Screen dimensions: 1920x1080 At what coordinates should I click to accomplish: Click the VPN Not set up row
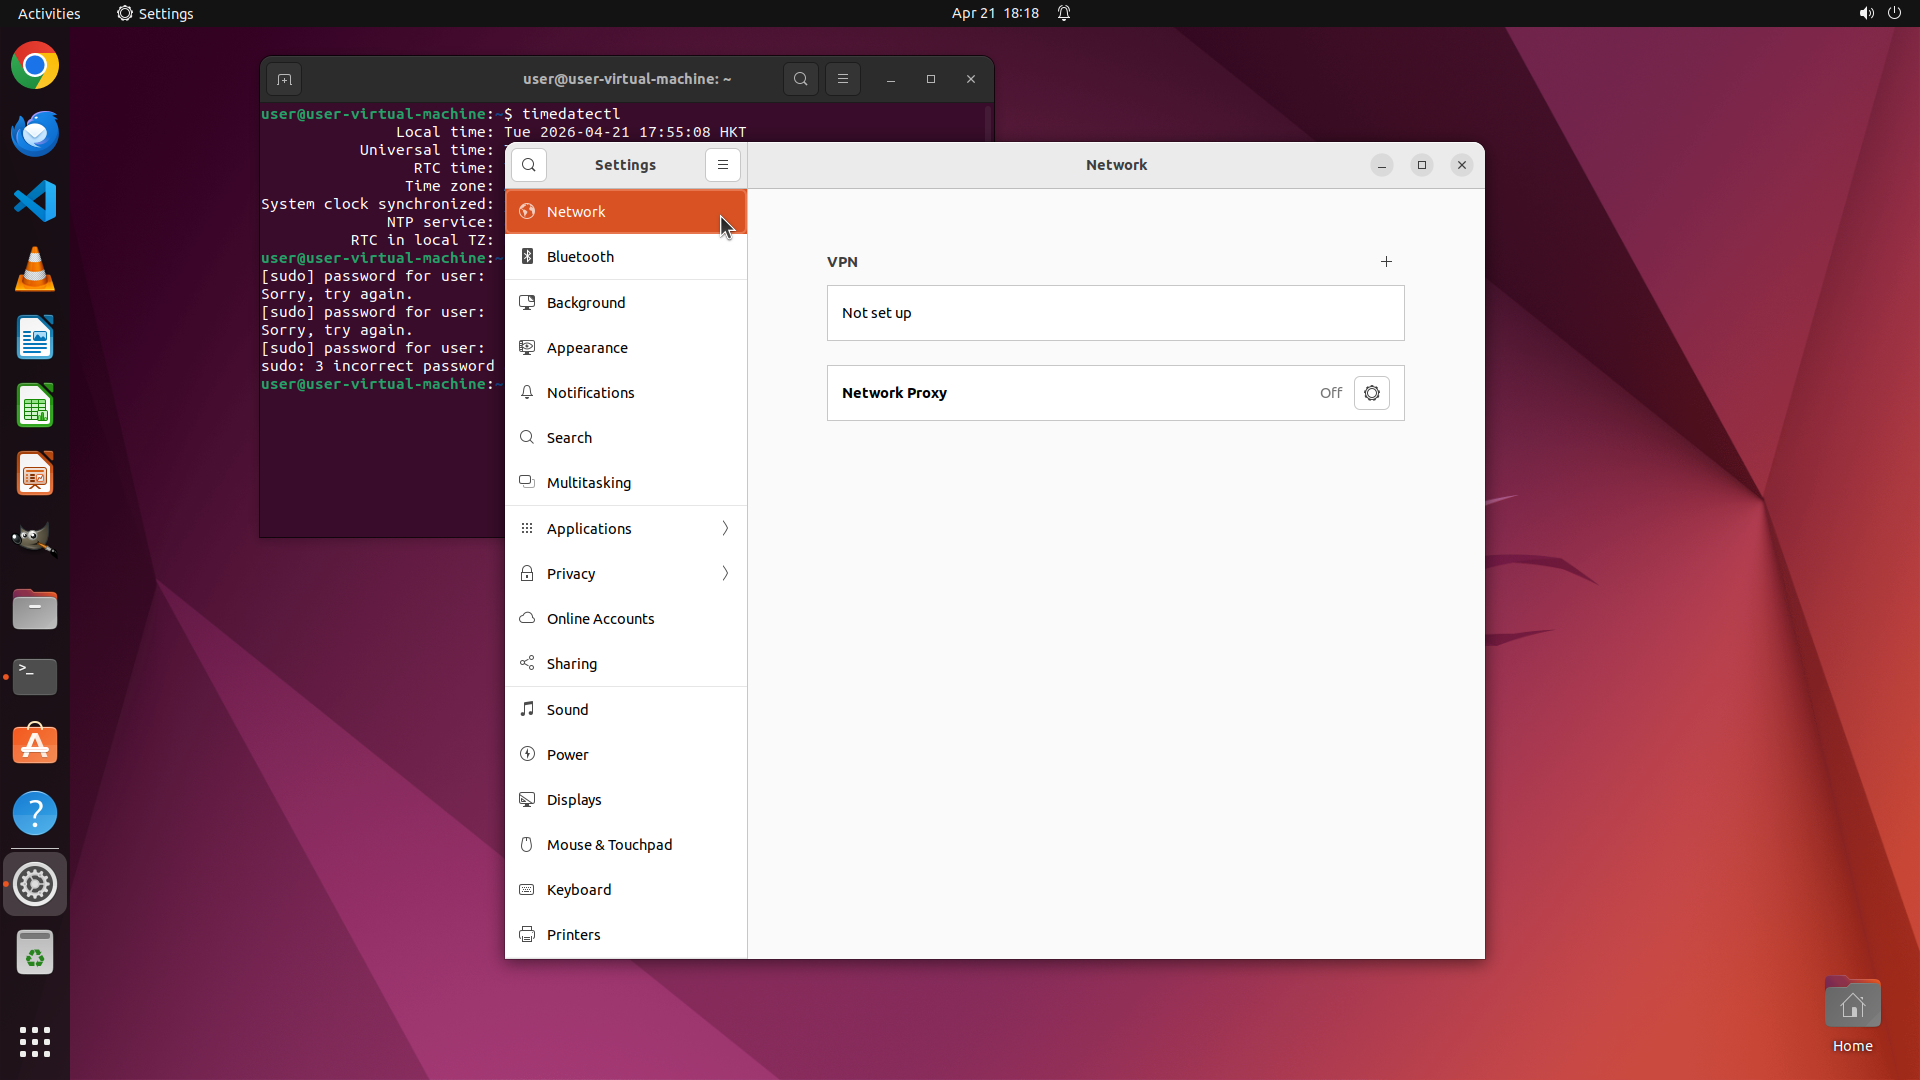(x=1115, y=313)
